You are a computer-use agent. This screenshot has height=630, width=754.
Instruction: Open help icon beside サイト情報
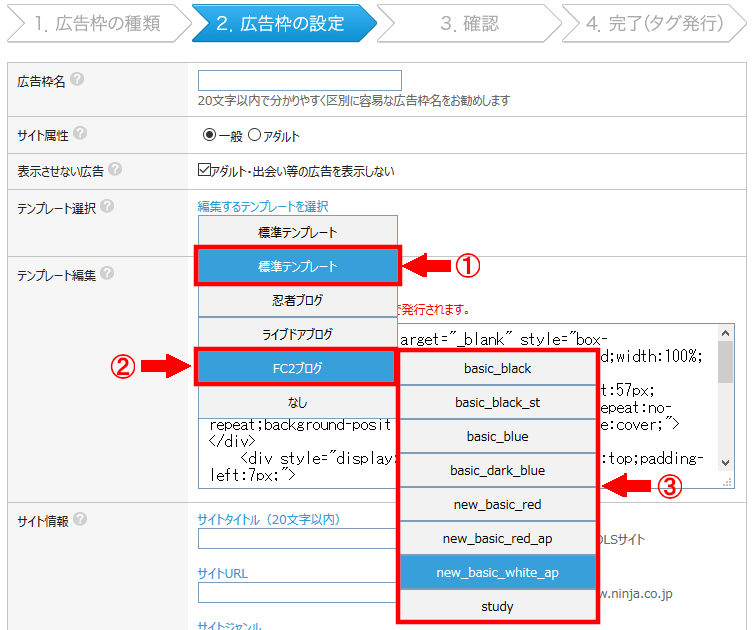(x=80, y=519)
